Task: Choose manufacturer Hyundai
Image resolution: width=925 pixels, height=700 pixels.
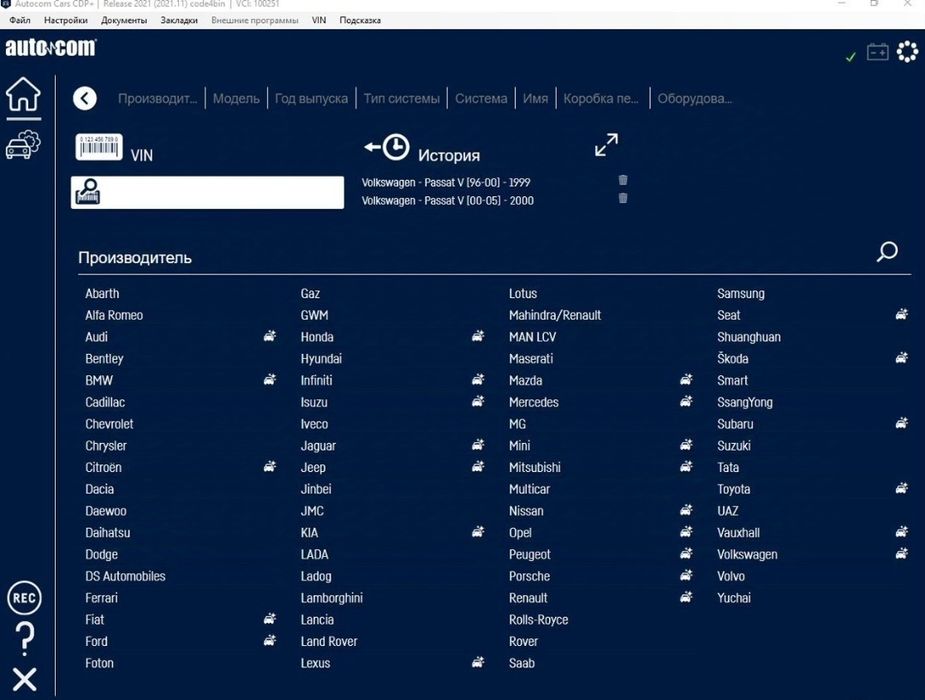Action: pyautogui.click(x=321, y=359)
